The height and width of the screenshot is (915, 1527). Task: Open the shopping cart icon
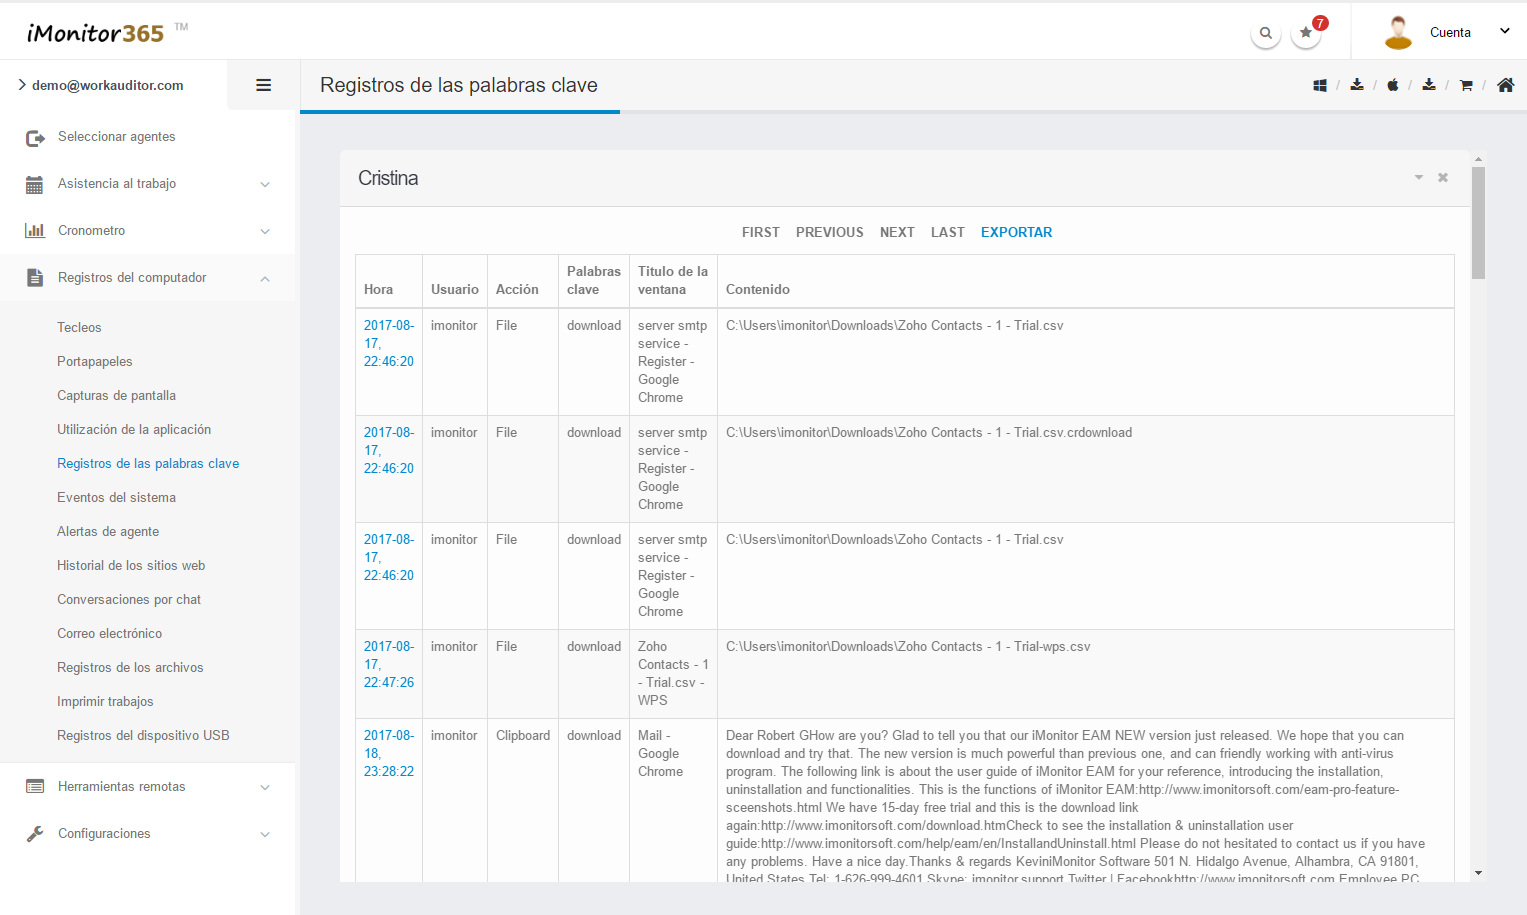coord(1466,85)
